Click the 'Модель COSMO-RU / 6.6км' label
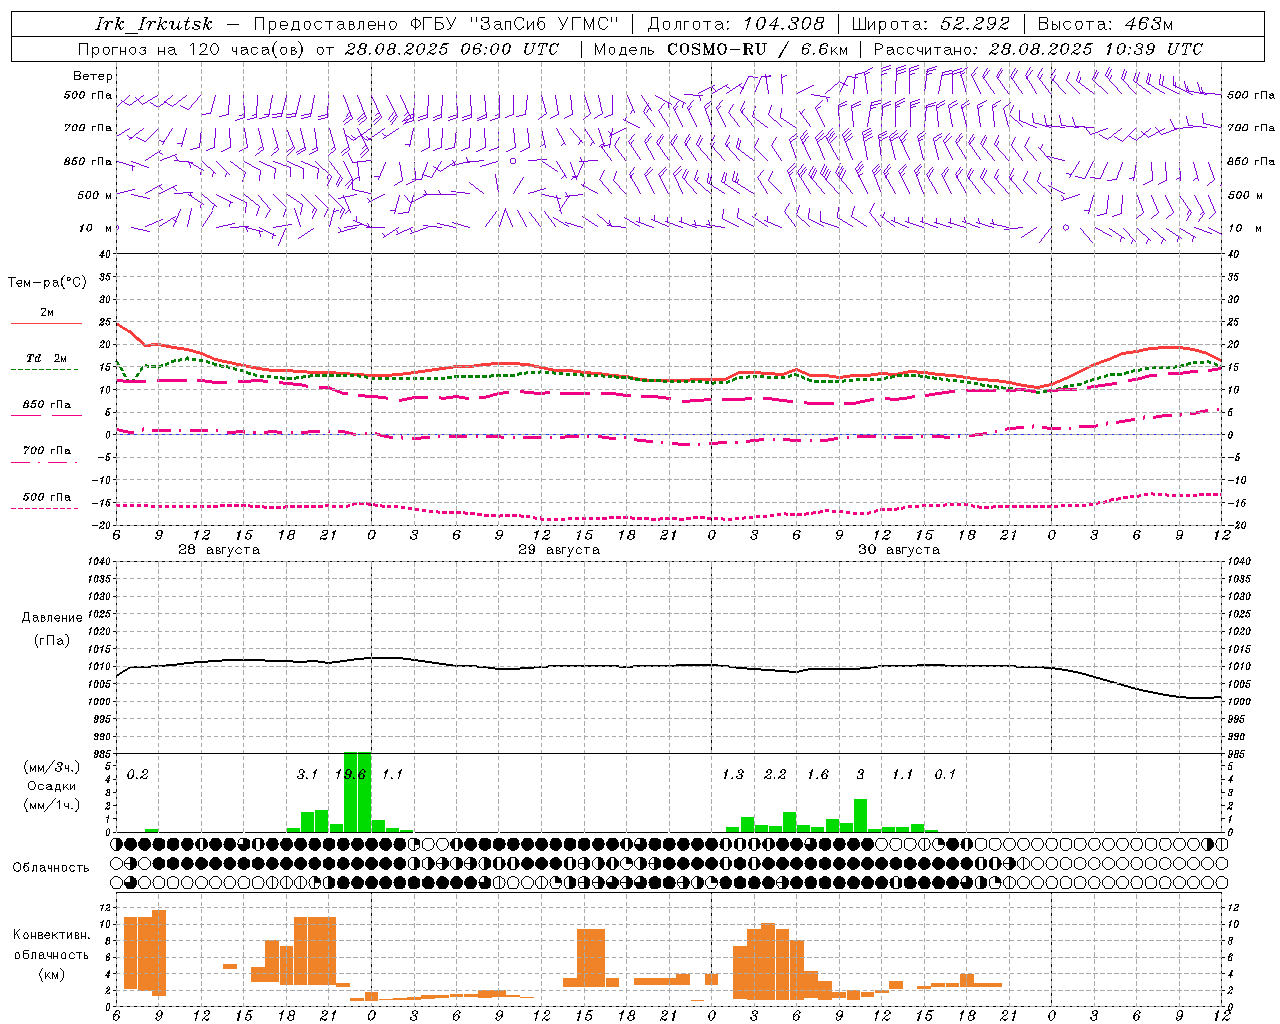1280x1024 pixels. [x=721, y=49]
